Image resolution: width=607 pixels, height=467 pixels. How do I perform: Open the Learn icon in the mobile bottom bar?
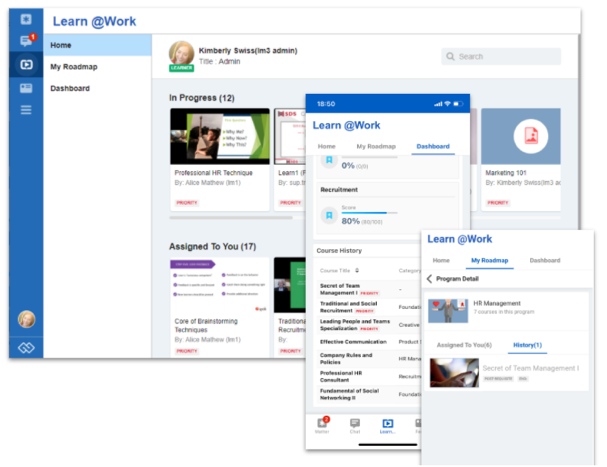[x=388, y=426]
